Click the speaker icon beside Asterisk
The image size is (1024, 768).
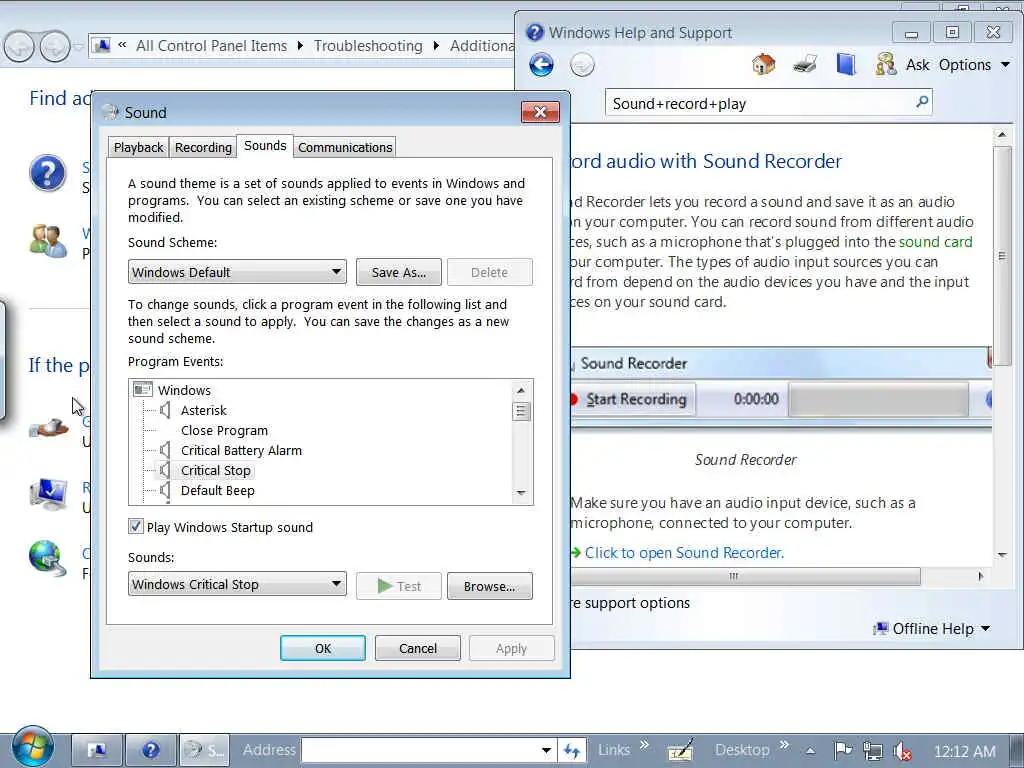coord(165,410)
